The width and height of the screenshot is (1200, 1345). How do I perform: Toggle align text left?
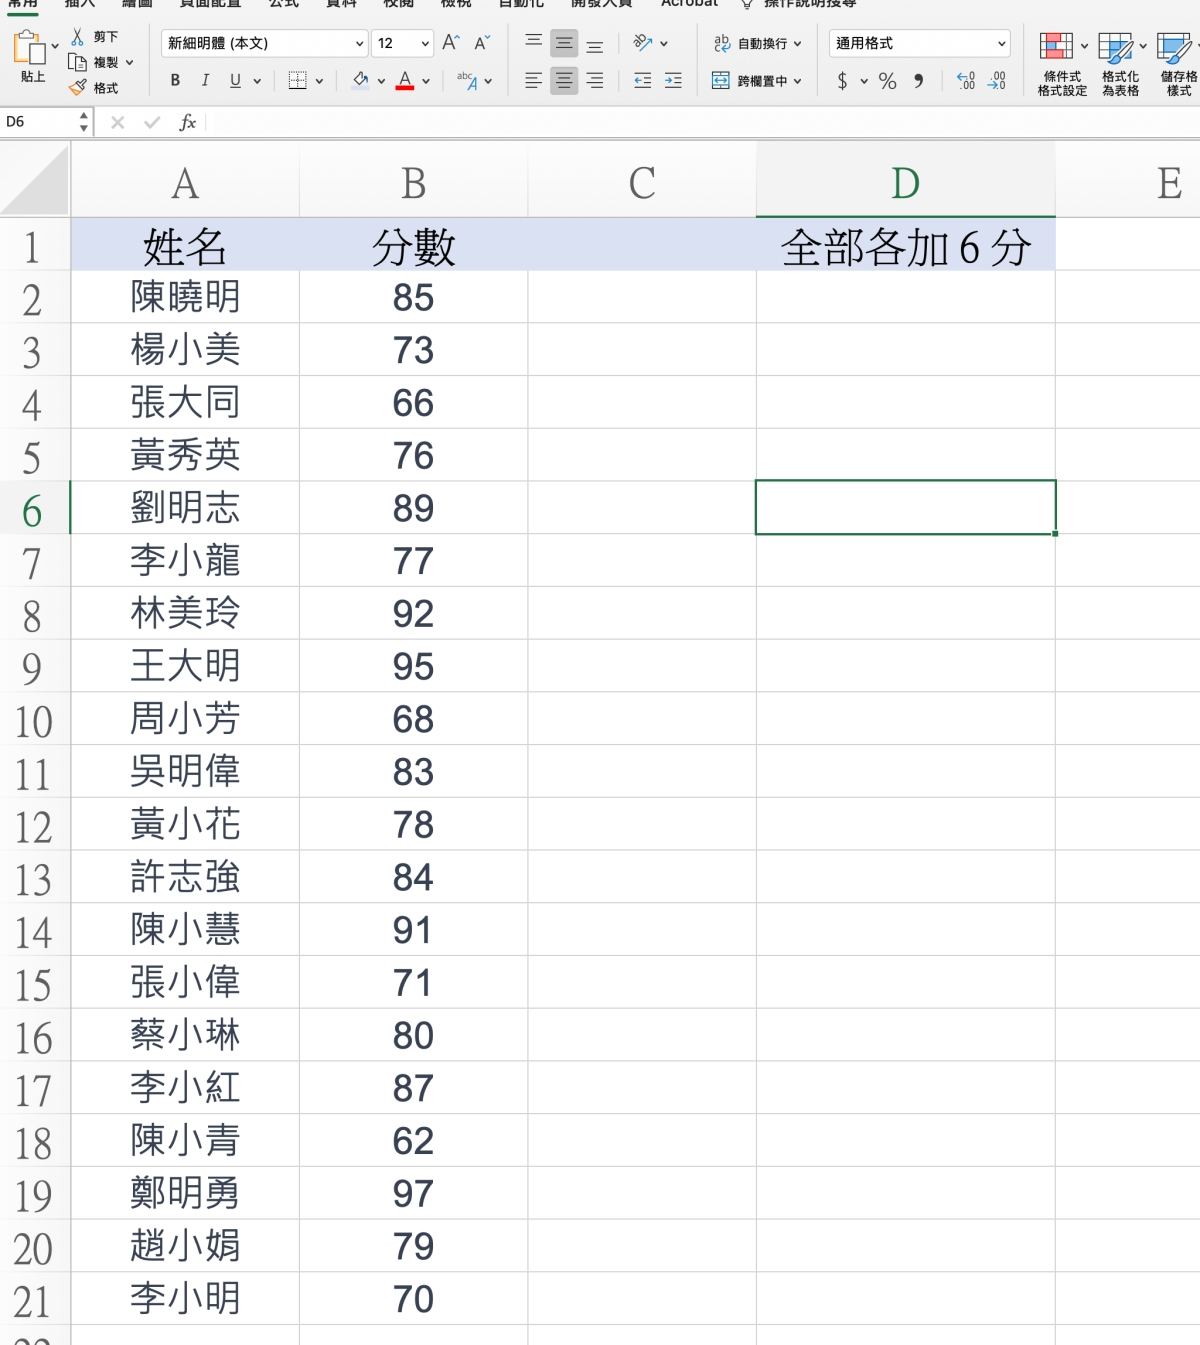(x=533, y=80)
